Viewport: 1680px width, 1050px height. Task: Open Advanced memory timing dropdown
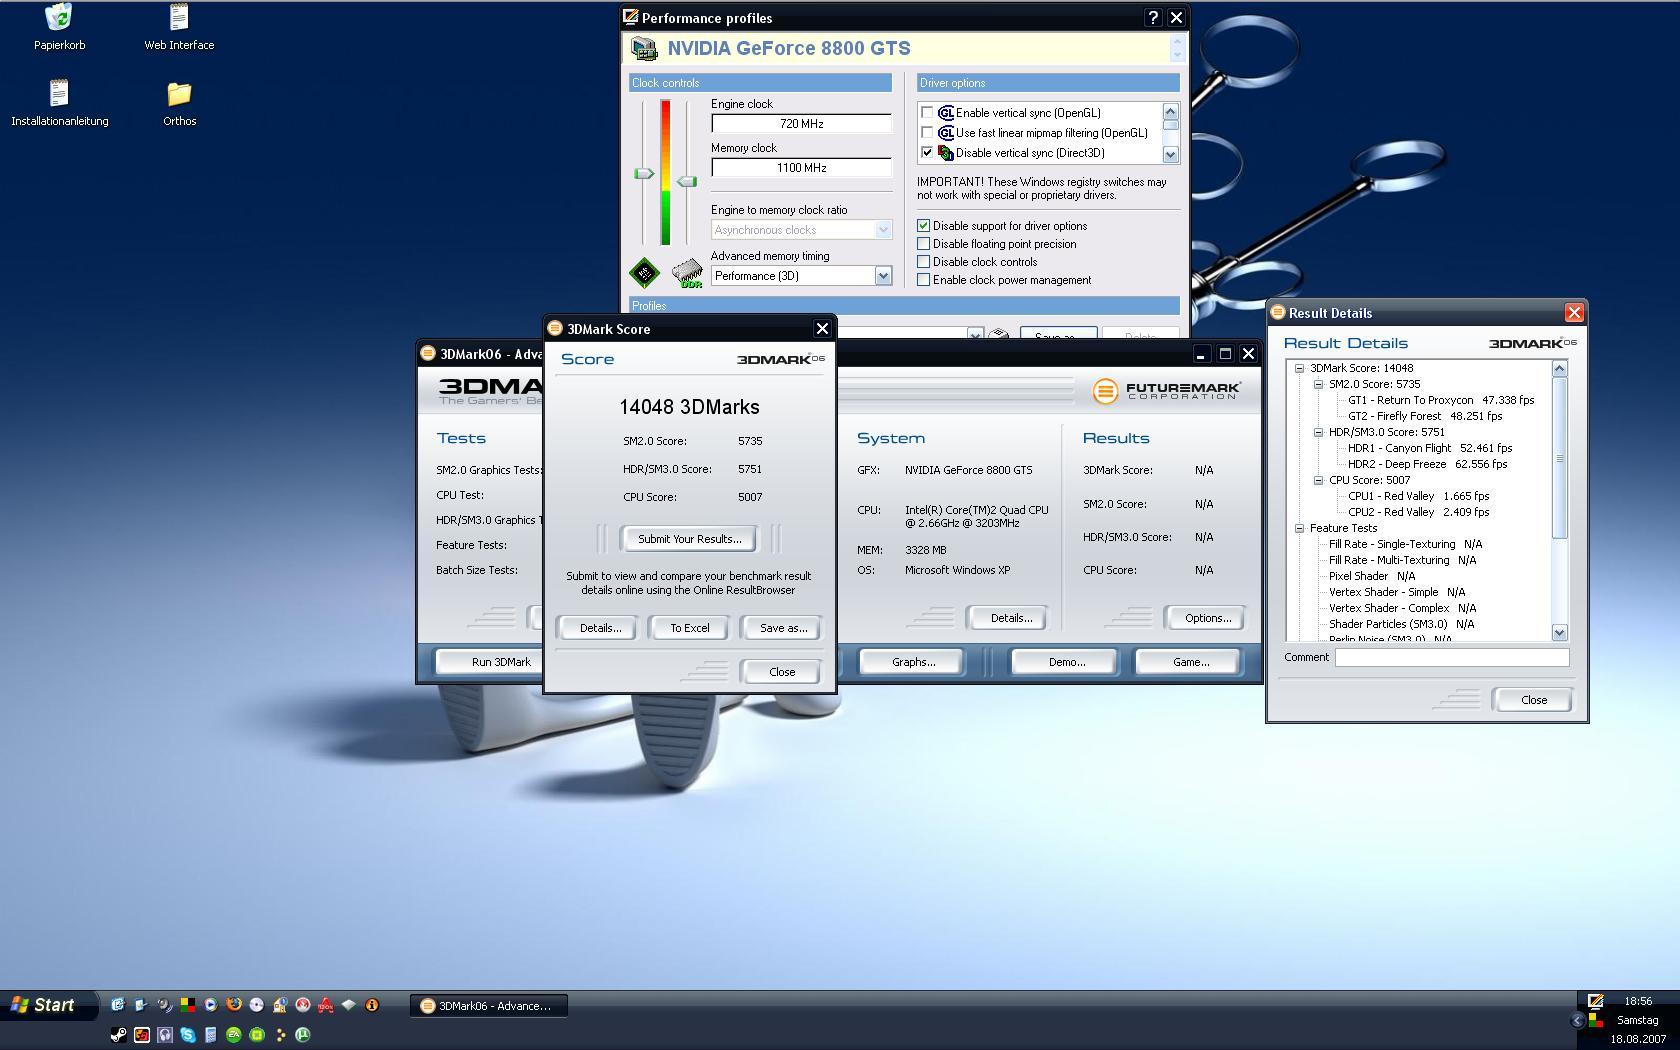[883, 276]
